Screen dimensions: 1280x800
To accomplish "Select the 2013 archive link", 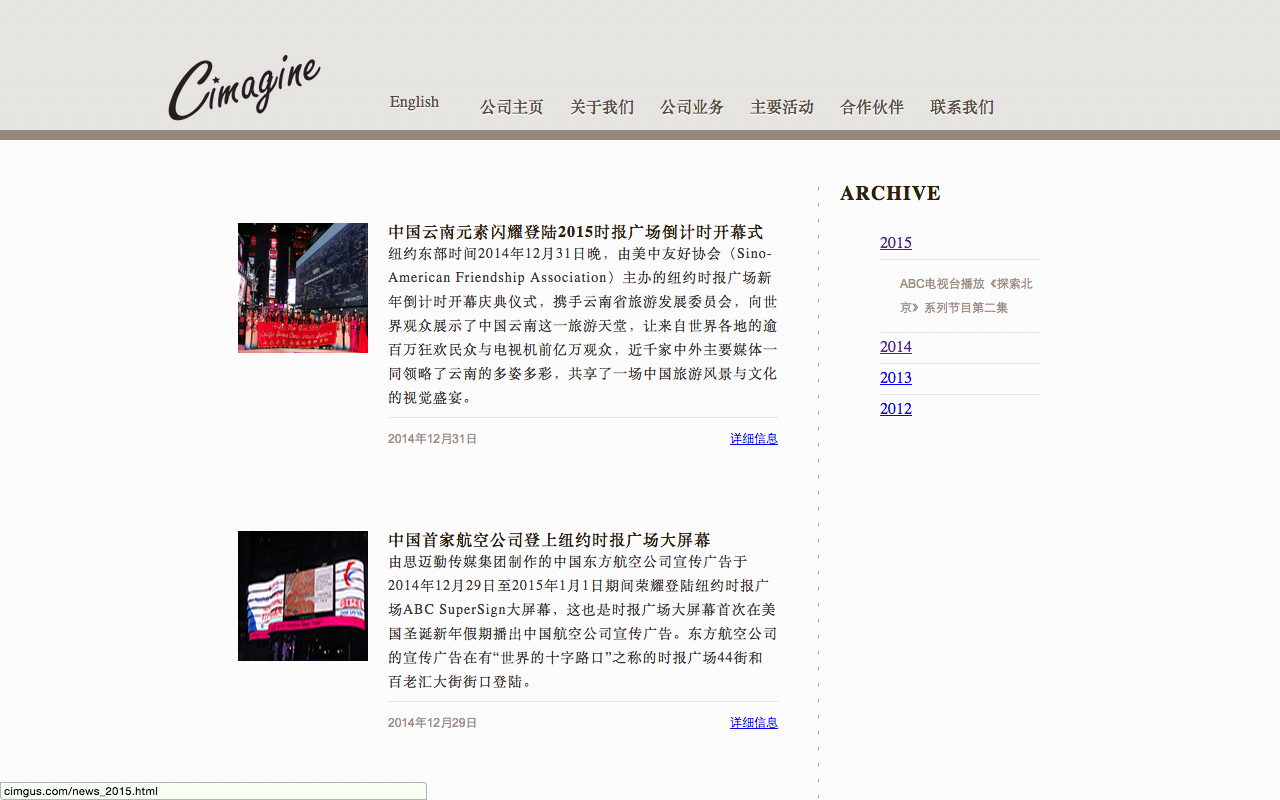I will pos(896,378).
